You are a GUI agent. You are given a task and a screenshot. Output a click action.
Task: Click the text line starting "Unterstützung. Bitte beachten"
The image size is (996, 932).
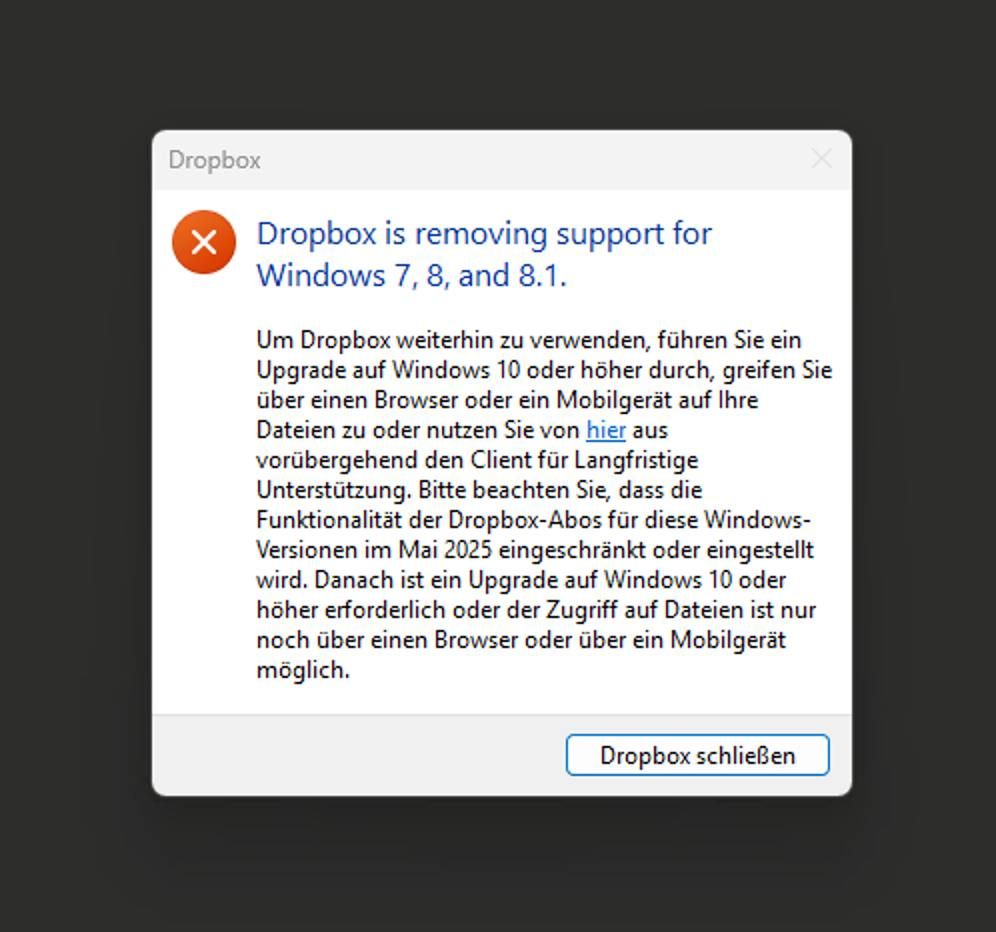pos(479,490)
